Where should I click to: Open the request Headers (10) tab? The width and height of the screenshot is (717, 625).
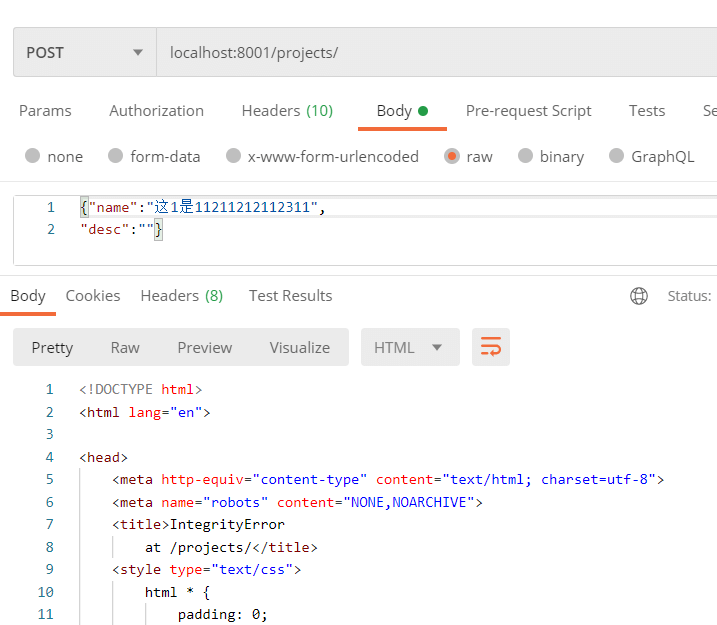tap(287, 111)
